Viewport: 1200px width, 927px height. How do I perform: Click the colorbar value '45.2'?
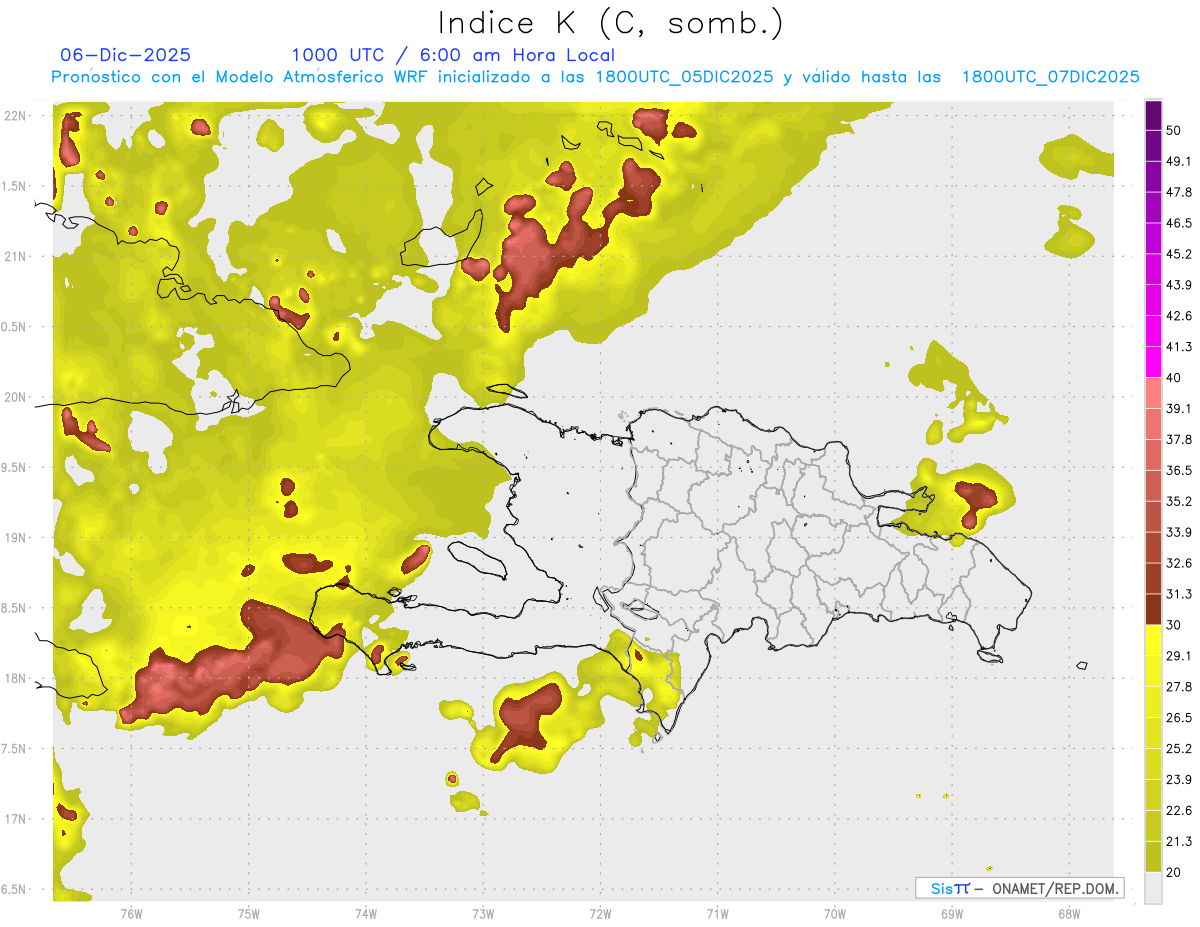coord(1179,254)
